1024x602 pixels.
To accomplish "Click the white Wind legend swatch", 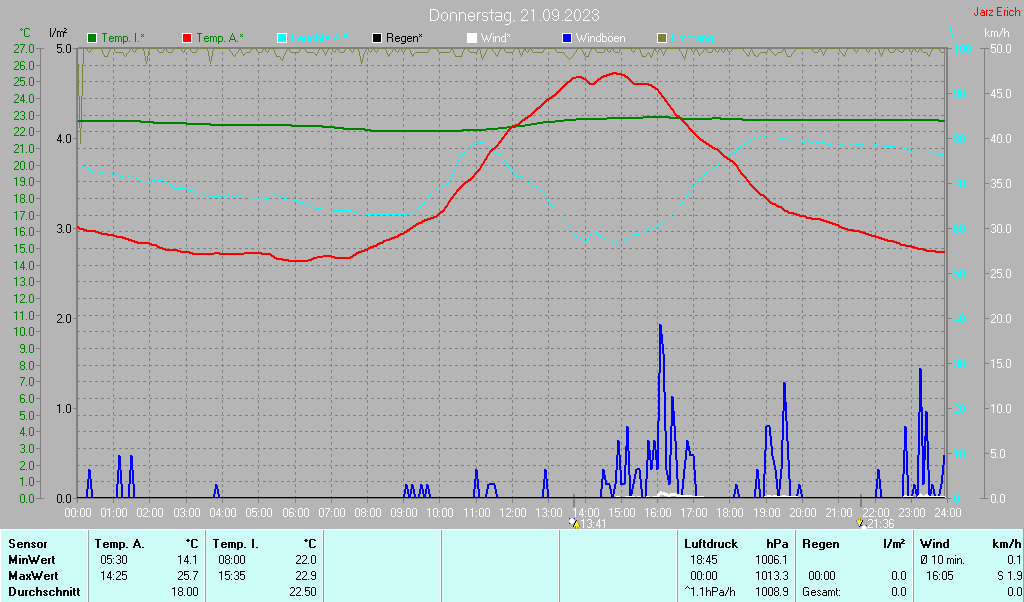I will click(x=472, y=39).
